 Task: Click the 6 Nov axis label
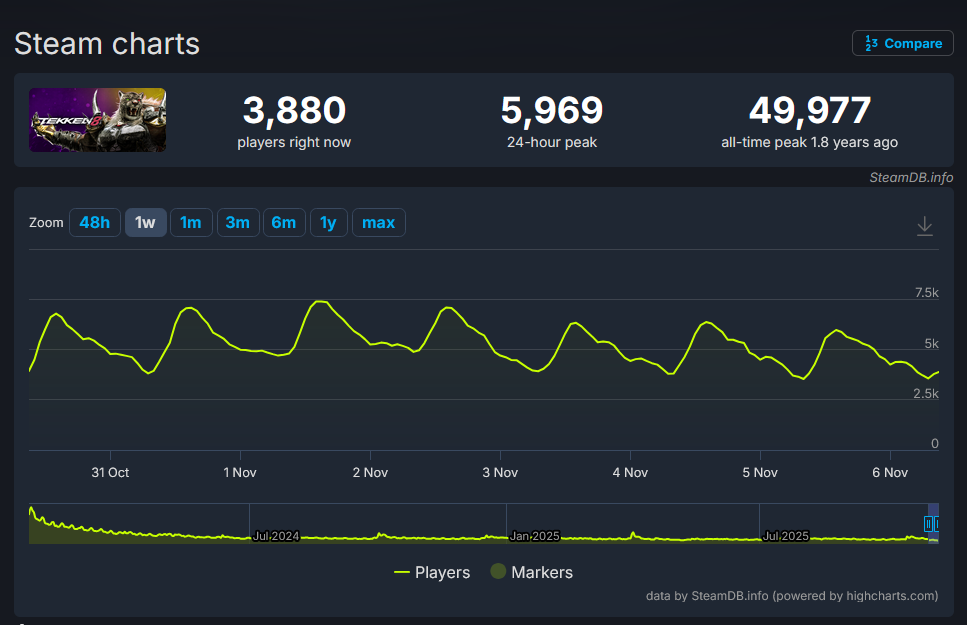click(x=890, y=473)
